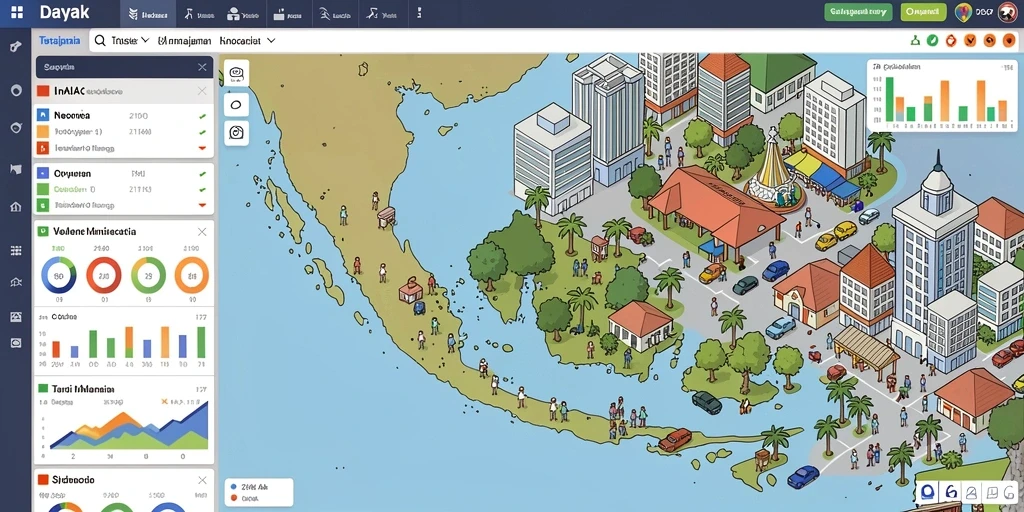Close the Stdeoode panel
This screenshot has height=512, width=1024.
point(202,480)
